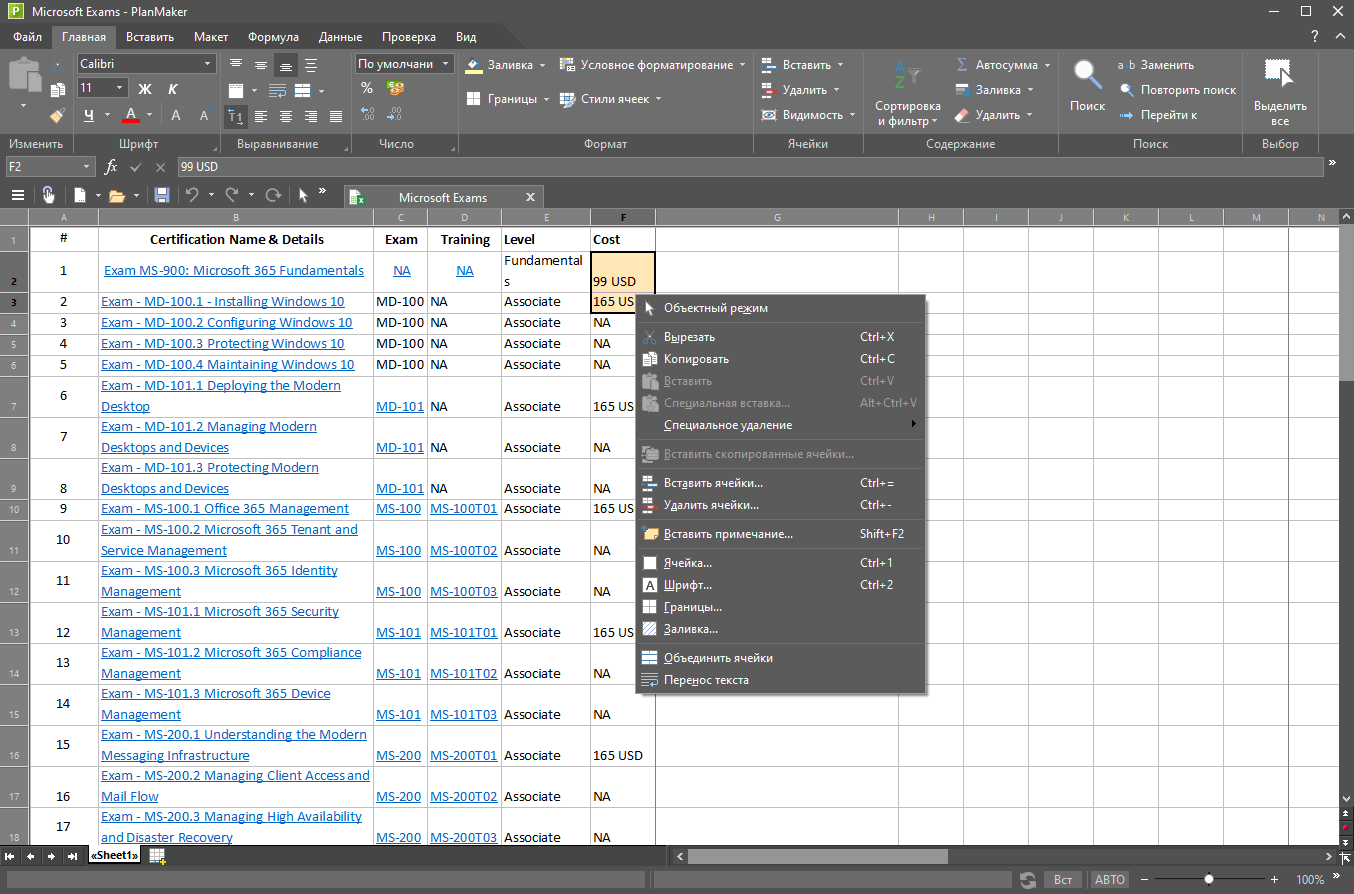This screenshot has width=1354, height=894.
Task: Toggle italic (К) formatting
Action: click(x=173, y=89)
